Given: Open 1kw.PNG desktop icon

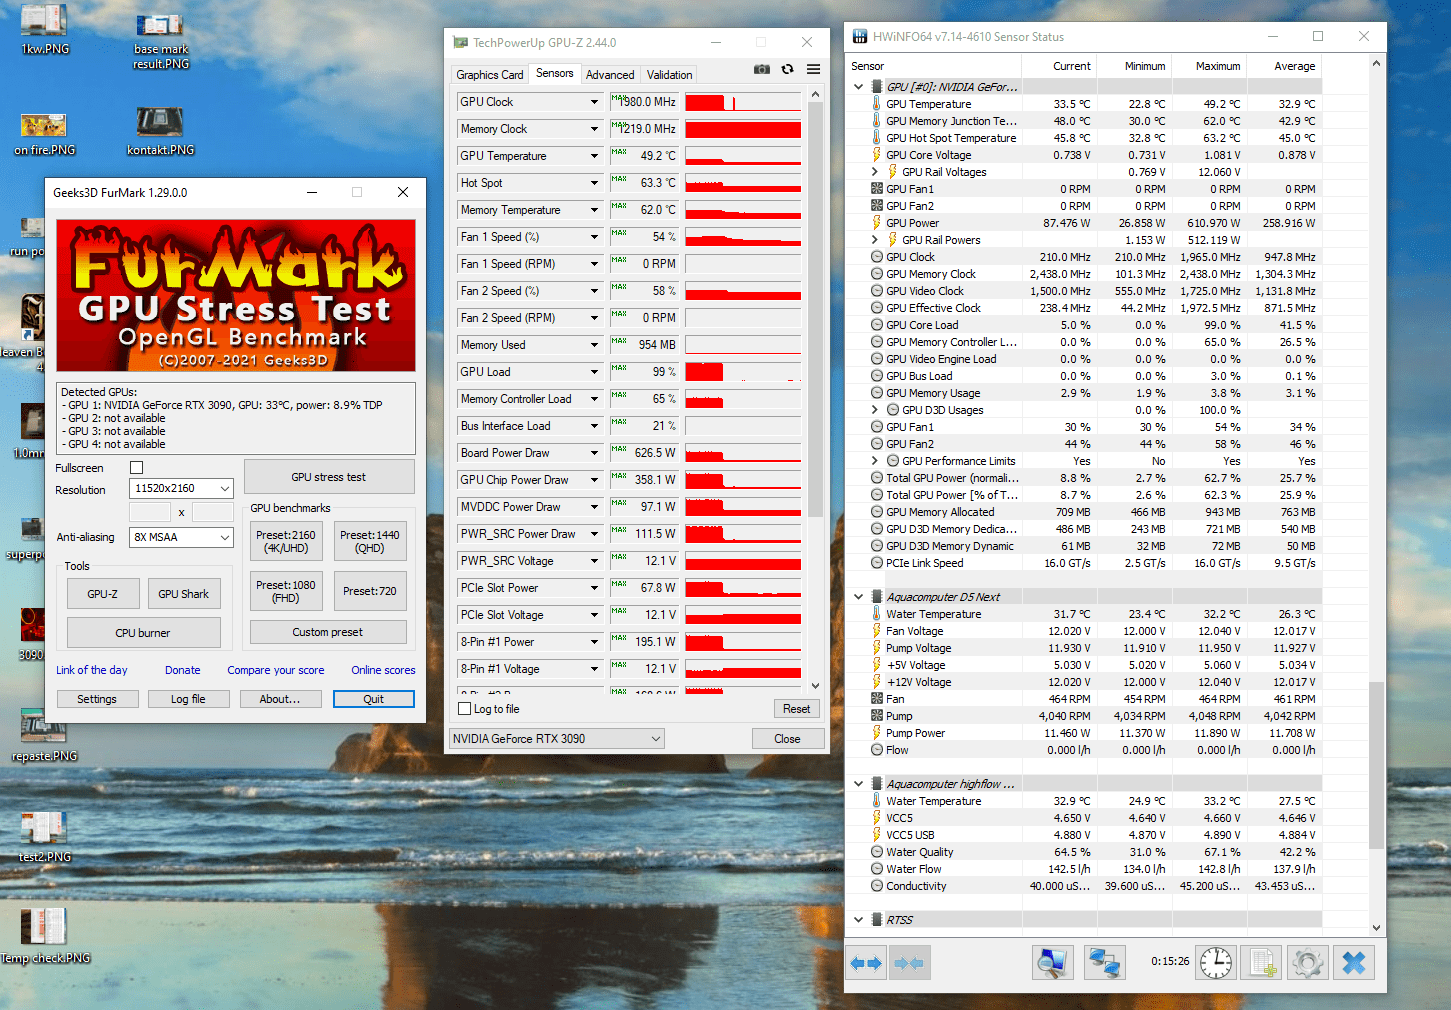Looking at the screenshot, I should [45, 30].
